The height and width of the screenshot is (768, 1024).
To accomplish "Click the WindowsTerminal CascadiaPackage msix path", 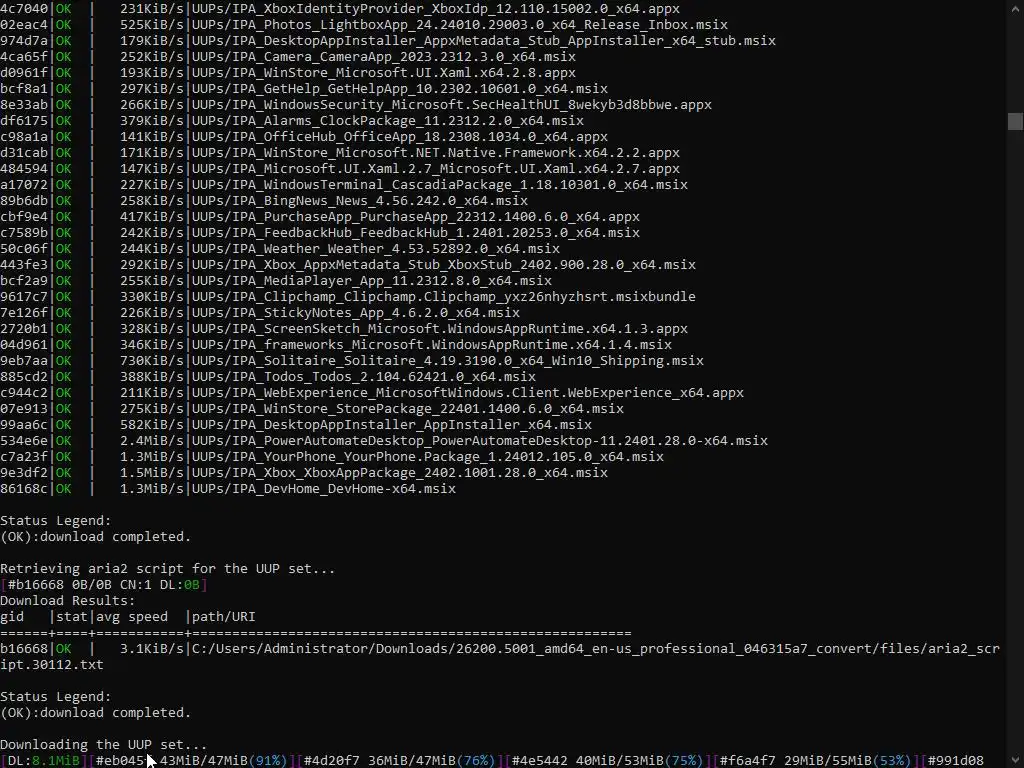I will (x=440, y=185).
